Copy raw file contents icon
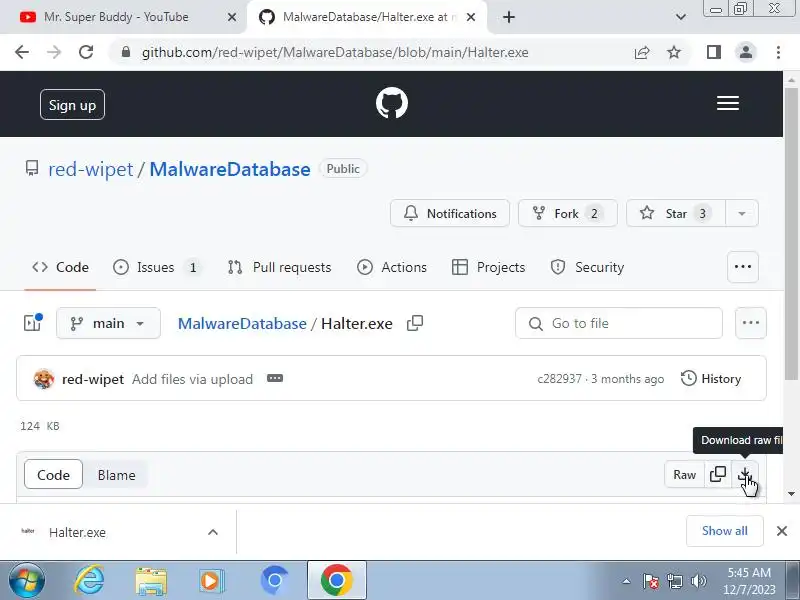 tap(718, 474)
